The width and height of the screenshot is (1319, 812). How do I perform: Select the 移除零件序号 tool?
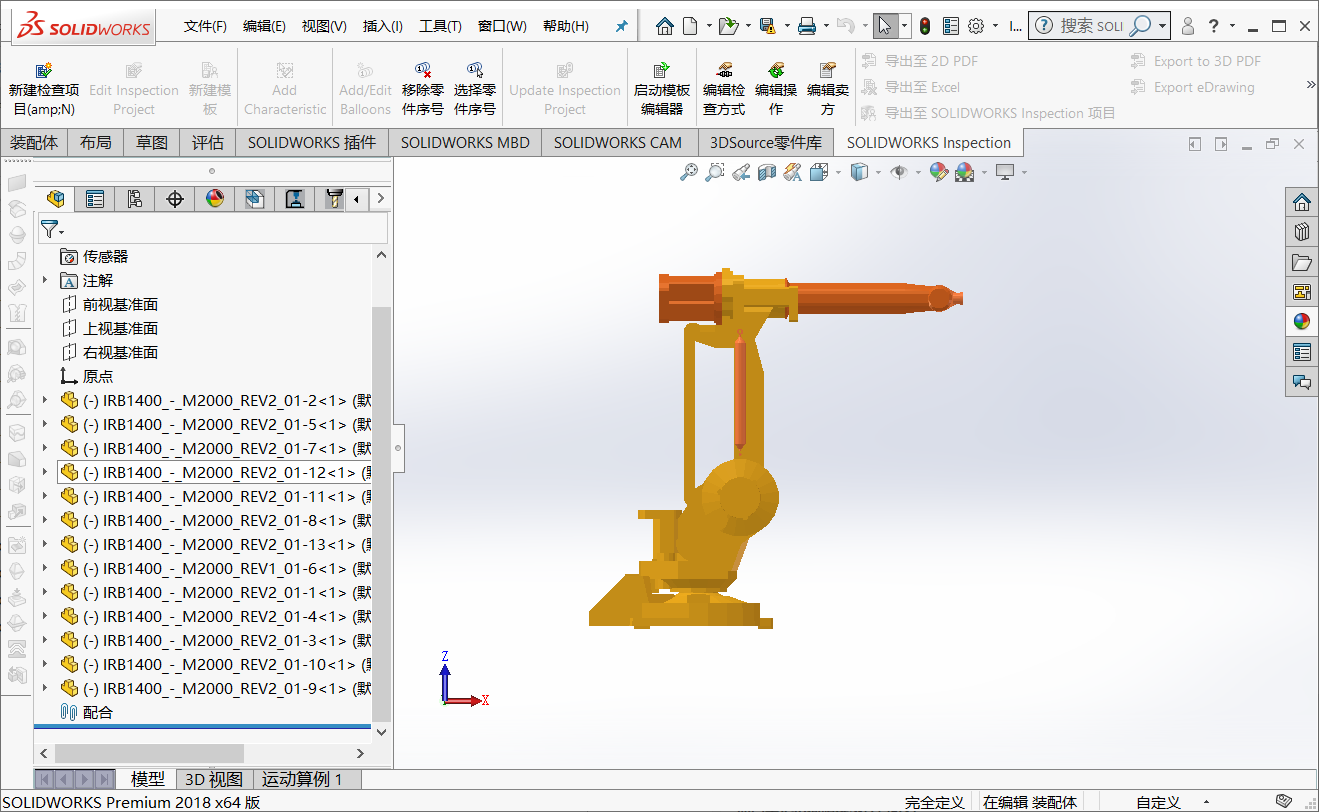pos(424,87)
